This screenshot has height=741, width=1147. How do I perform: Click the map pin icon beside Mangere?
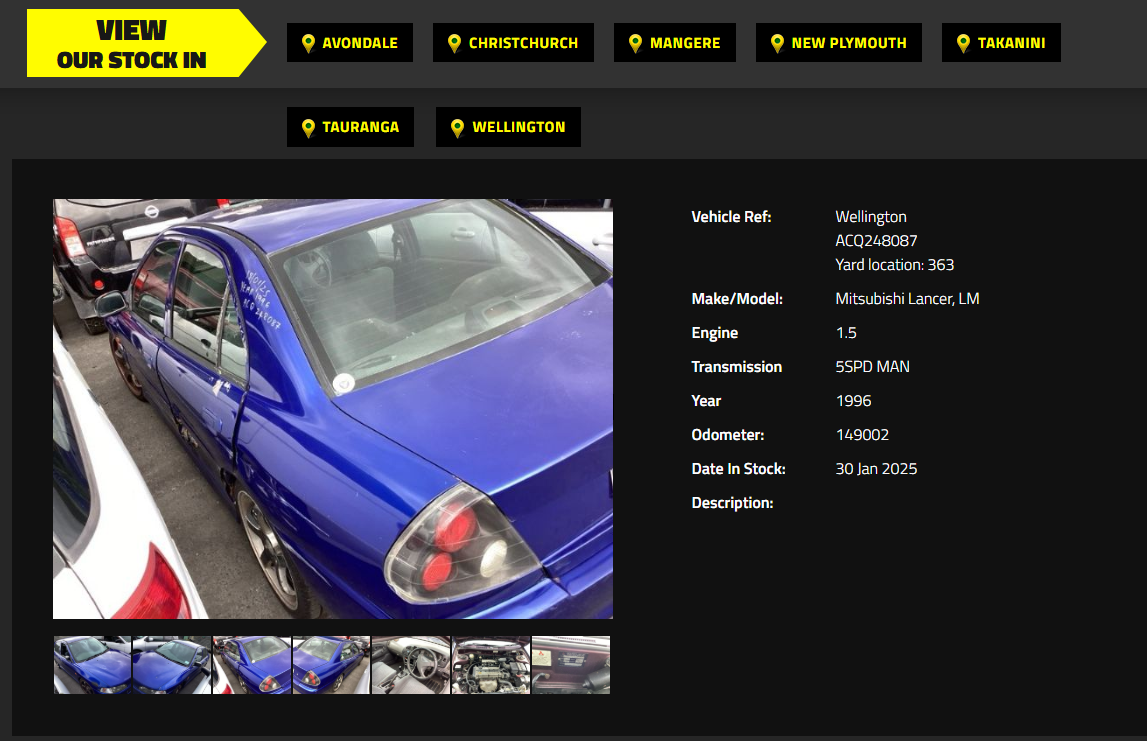tap(635, 43)
